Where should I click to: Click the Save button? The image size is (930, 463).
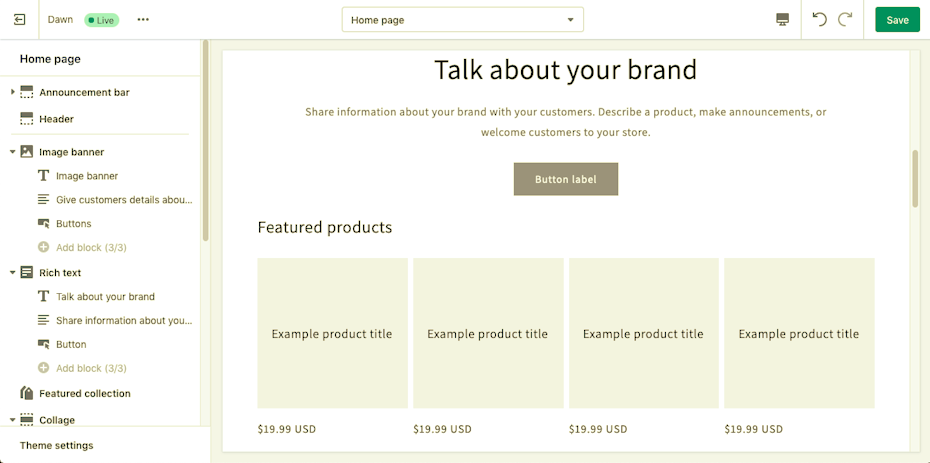pos(897,20)
